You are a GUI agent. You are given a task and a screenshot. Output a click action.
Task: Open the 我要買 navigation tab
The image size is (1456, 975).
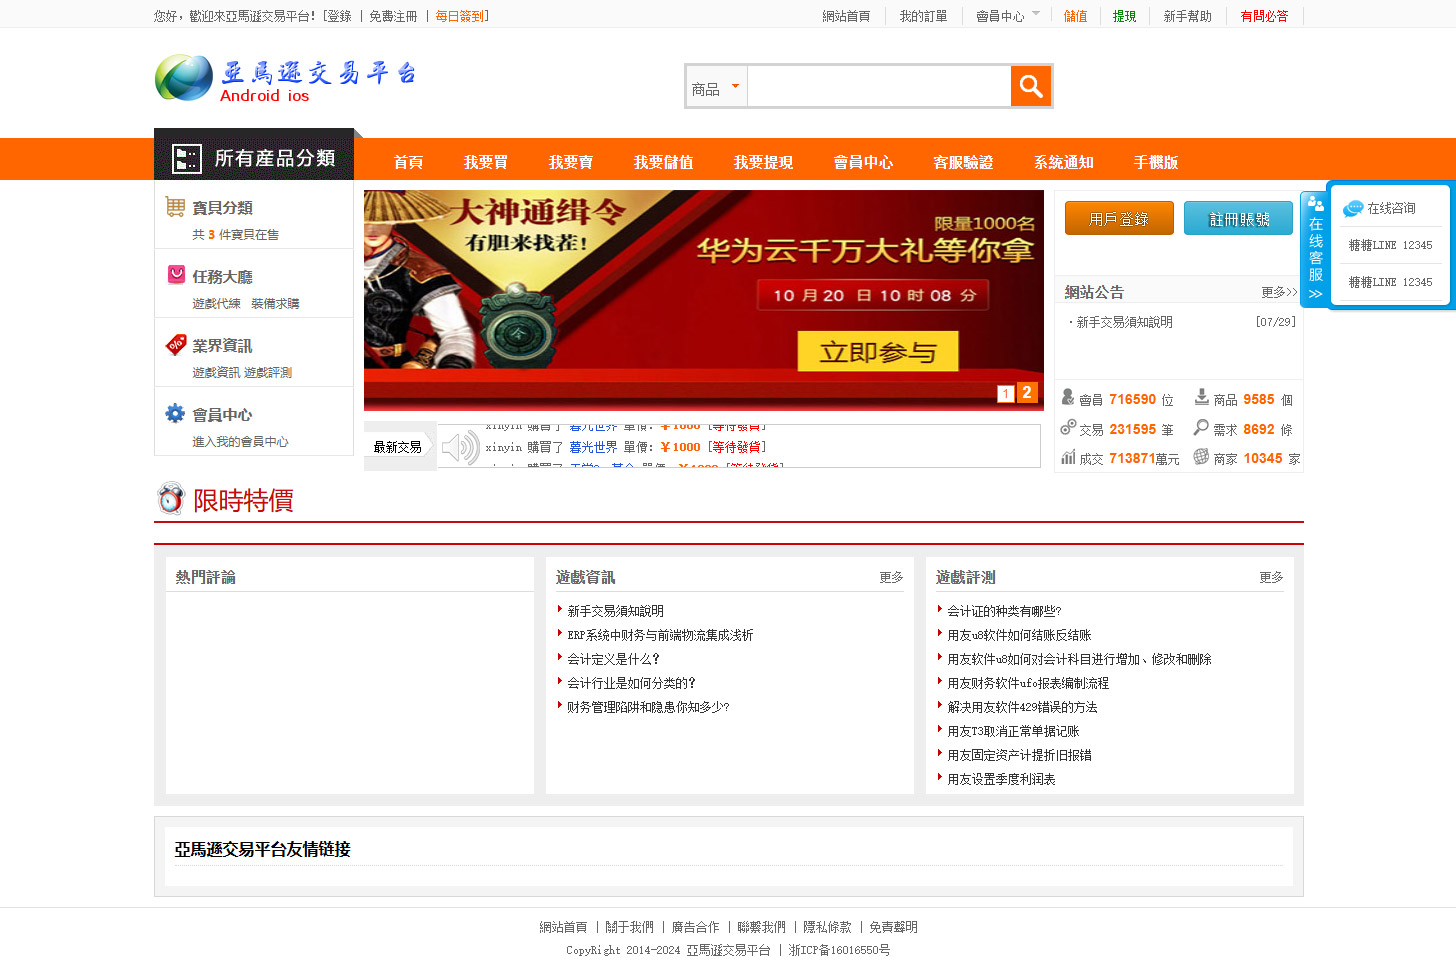(485, 162)
